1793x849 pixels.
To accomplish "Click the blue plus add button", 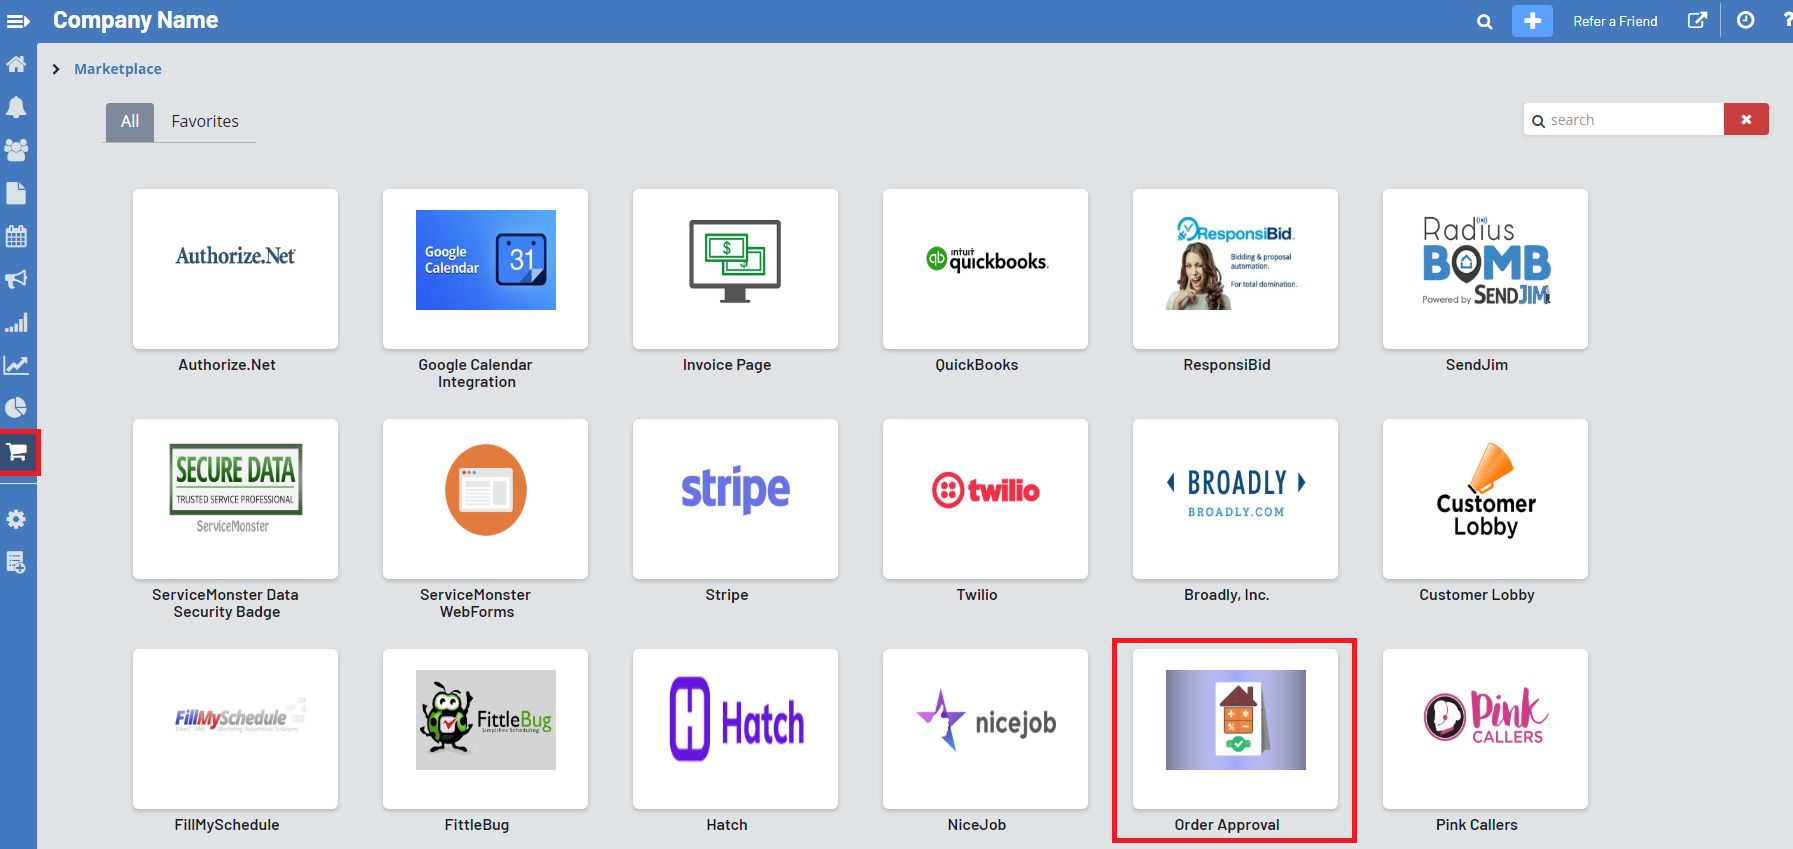I will (x=1532, y=21).
